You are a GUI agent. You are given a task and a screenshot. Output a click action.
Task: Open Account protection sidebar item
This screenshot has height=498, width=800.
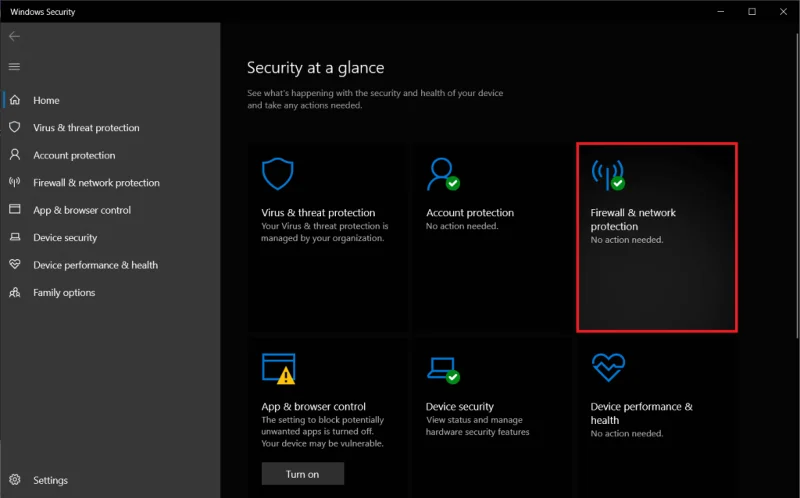coord(74,155)
